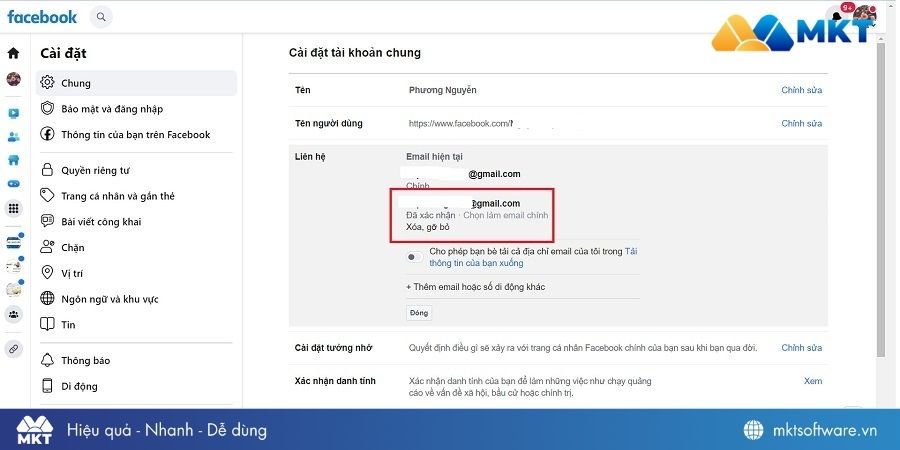Open the Watch video icon
Image resolution: width=900 pixels, height=450 pixels.
13,113
